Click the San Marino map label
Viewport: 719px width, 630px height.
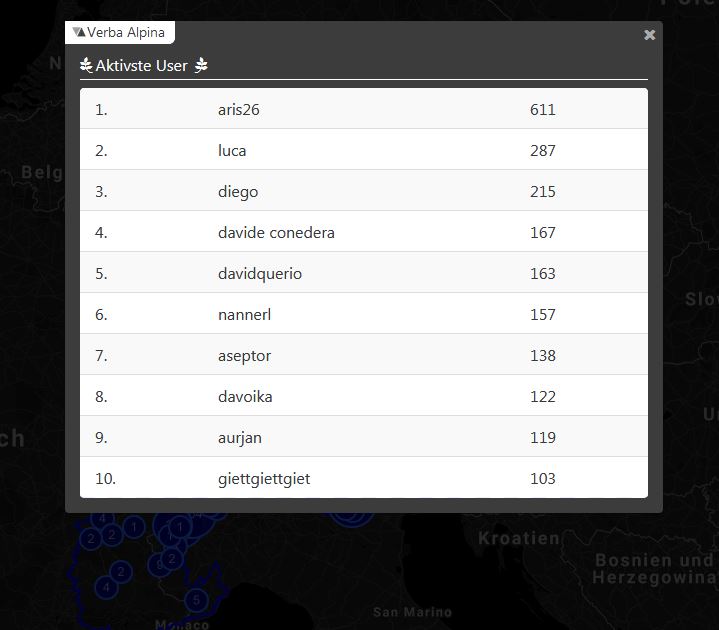click(x=412, y=612)
